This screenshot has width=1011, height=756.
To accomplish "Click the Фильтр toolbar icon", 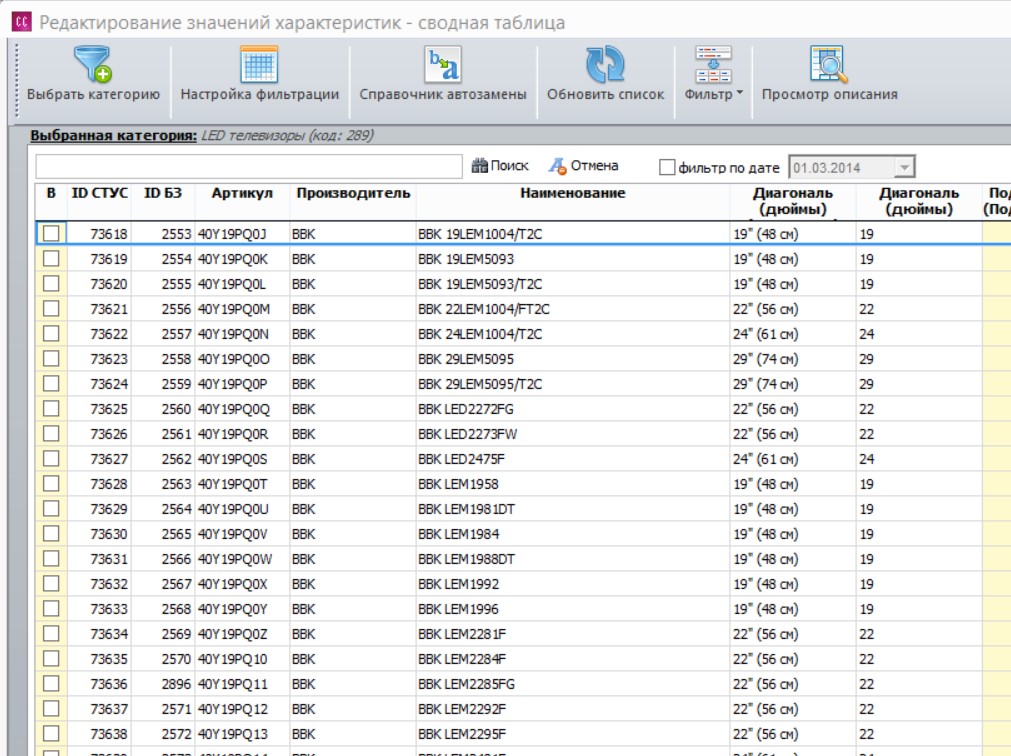I will [x=712, y=63].
